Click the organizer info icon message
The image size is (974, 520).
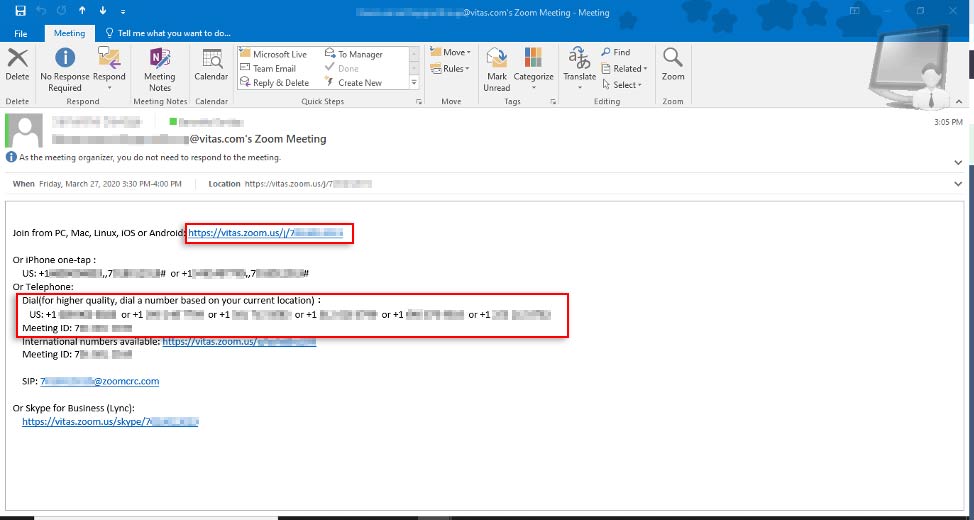pos(11,157)
